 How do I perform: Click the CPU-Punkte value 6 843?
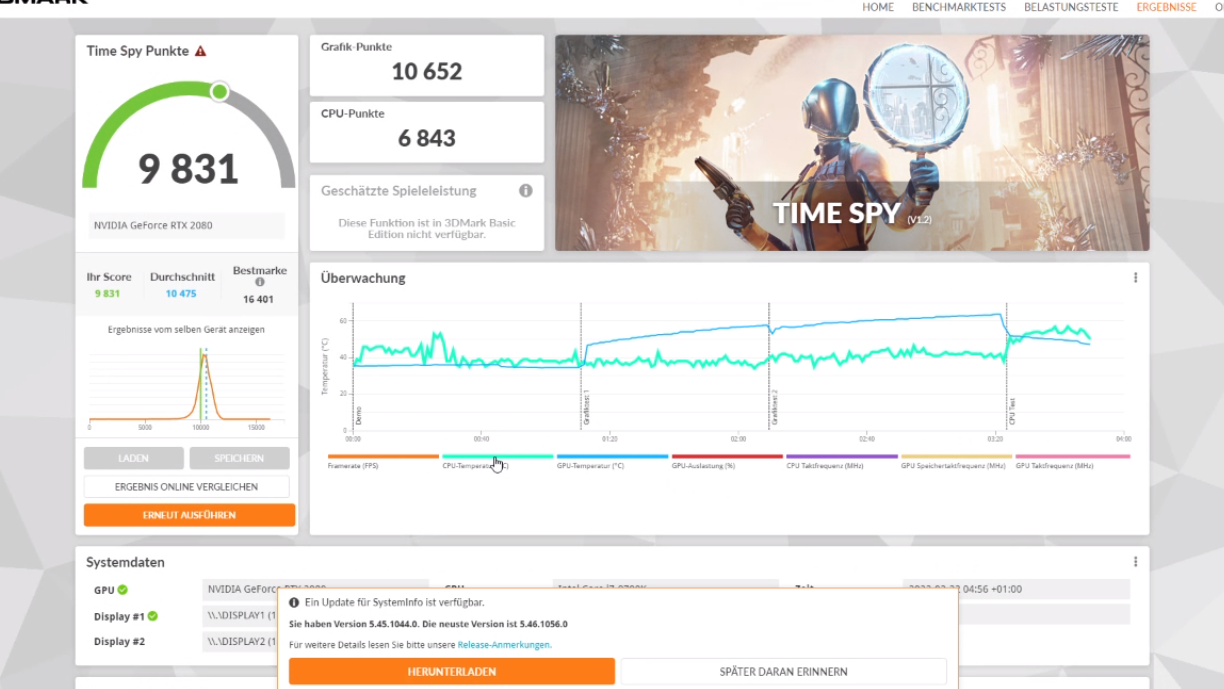[x=427, y=138]
